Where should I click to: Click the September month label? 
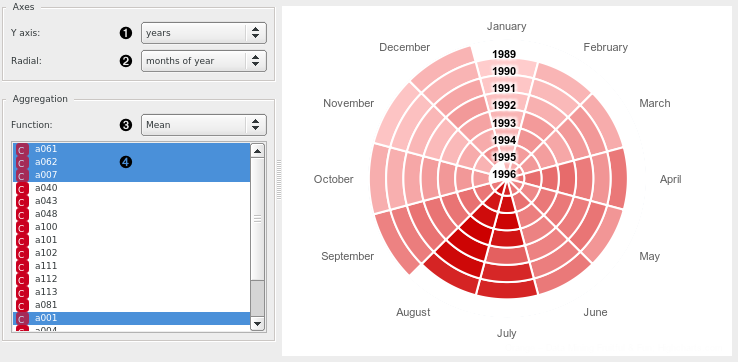pos(348,256)
